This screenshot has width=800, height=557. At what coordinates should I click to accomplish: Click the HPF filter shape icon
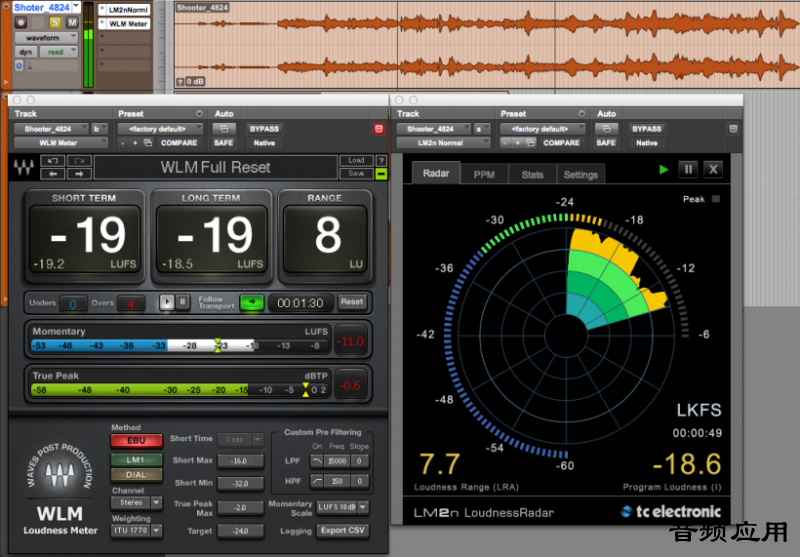pos(316,481)
